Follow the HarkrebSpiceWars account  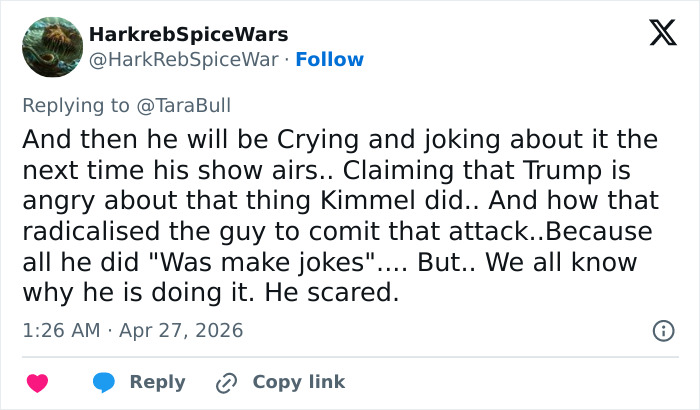(329, 60)
